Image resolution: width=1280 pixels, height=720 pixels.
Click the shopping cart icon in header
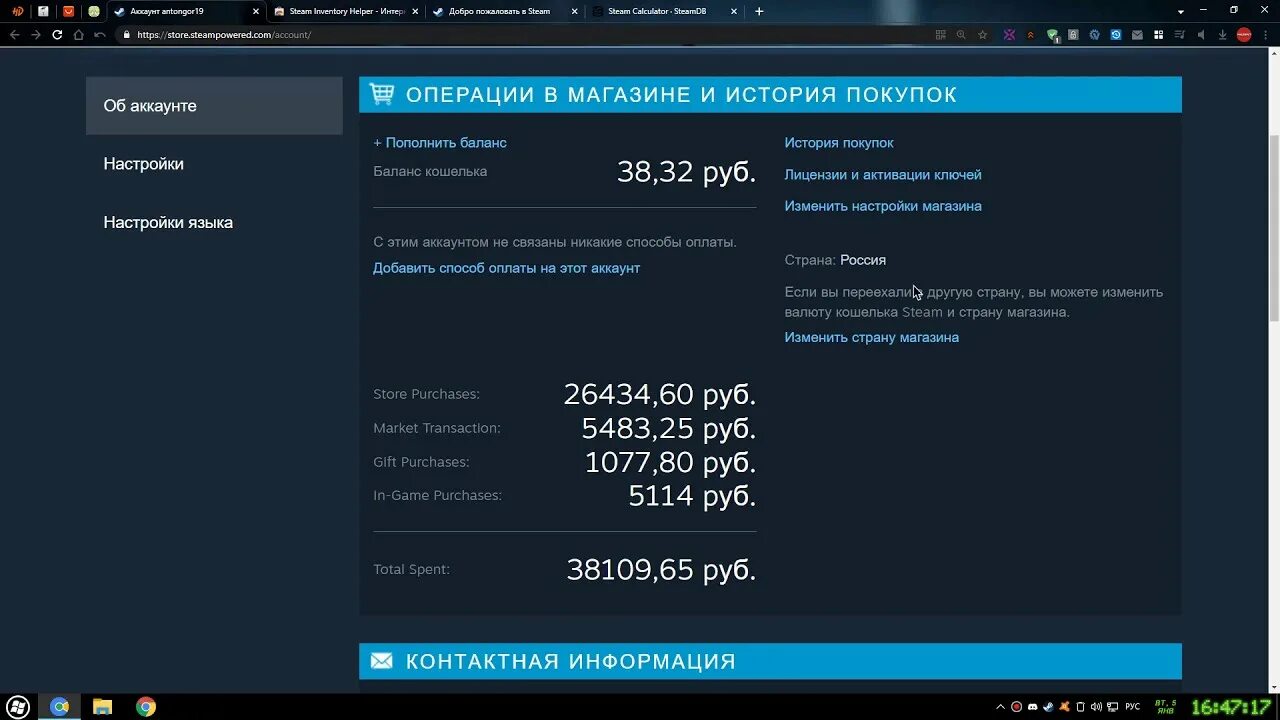tap(382, 94)
